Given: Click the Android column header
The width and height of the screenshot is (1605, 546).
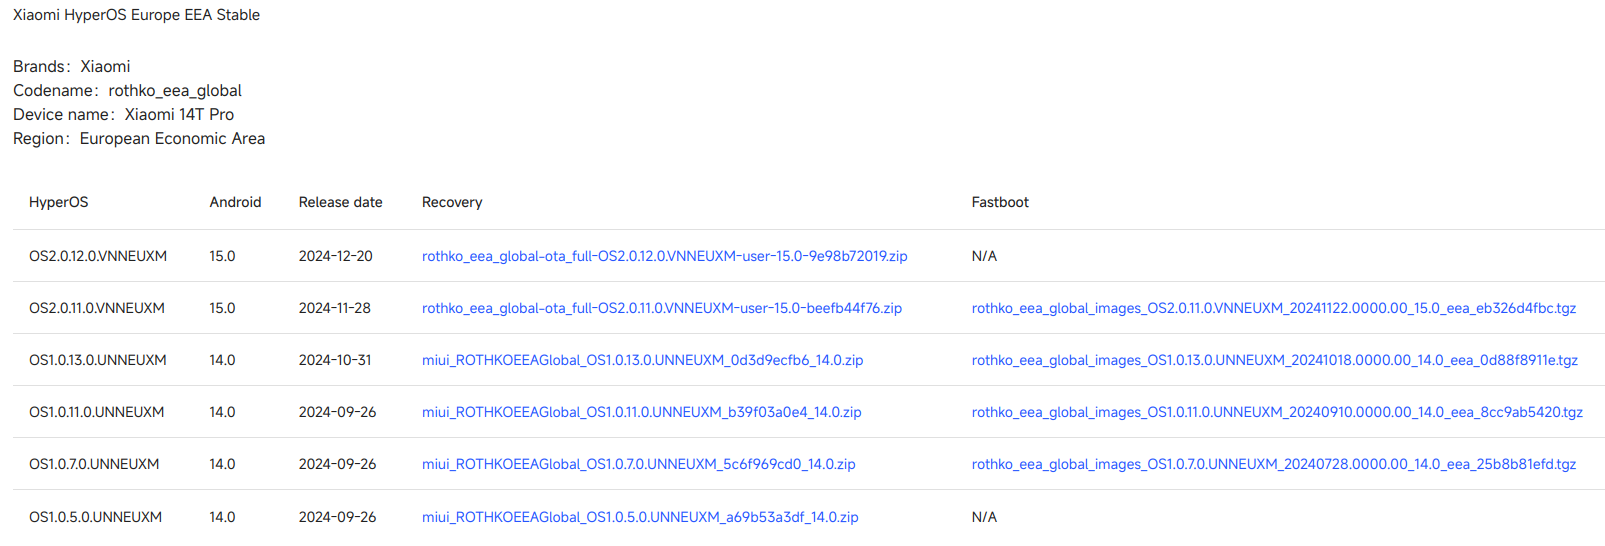Looking at the screenshot, I should [235, 202].
